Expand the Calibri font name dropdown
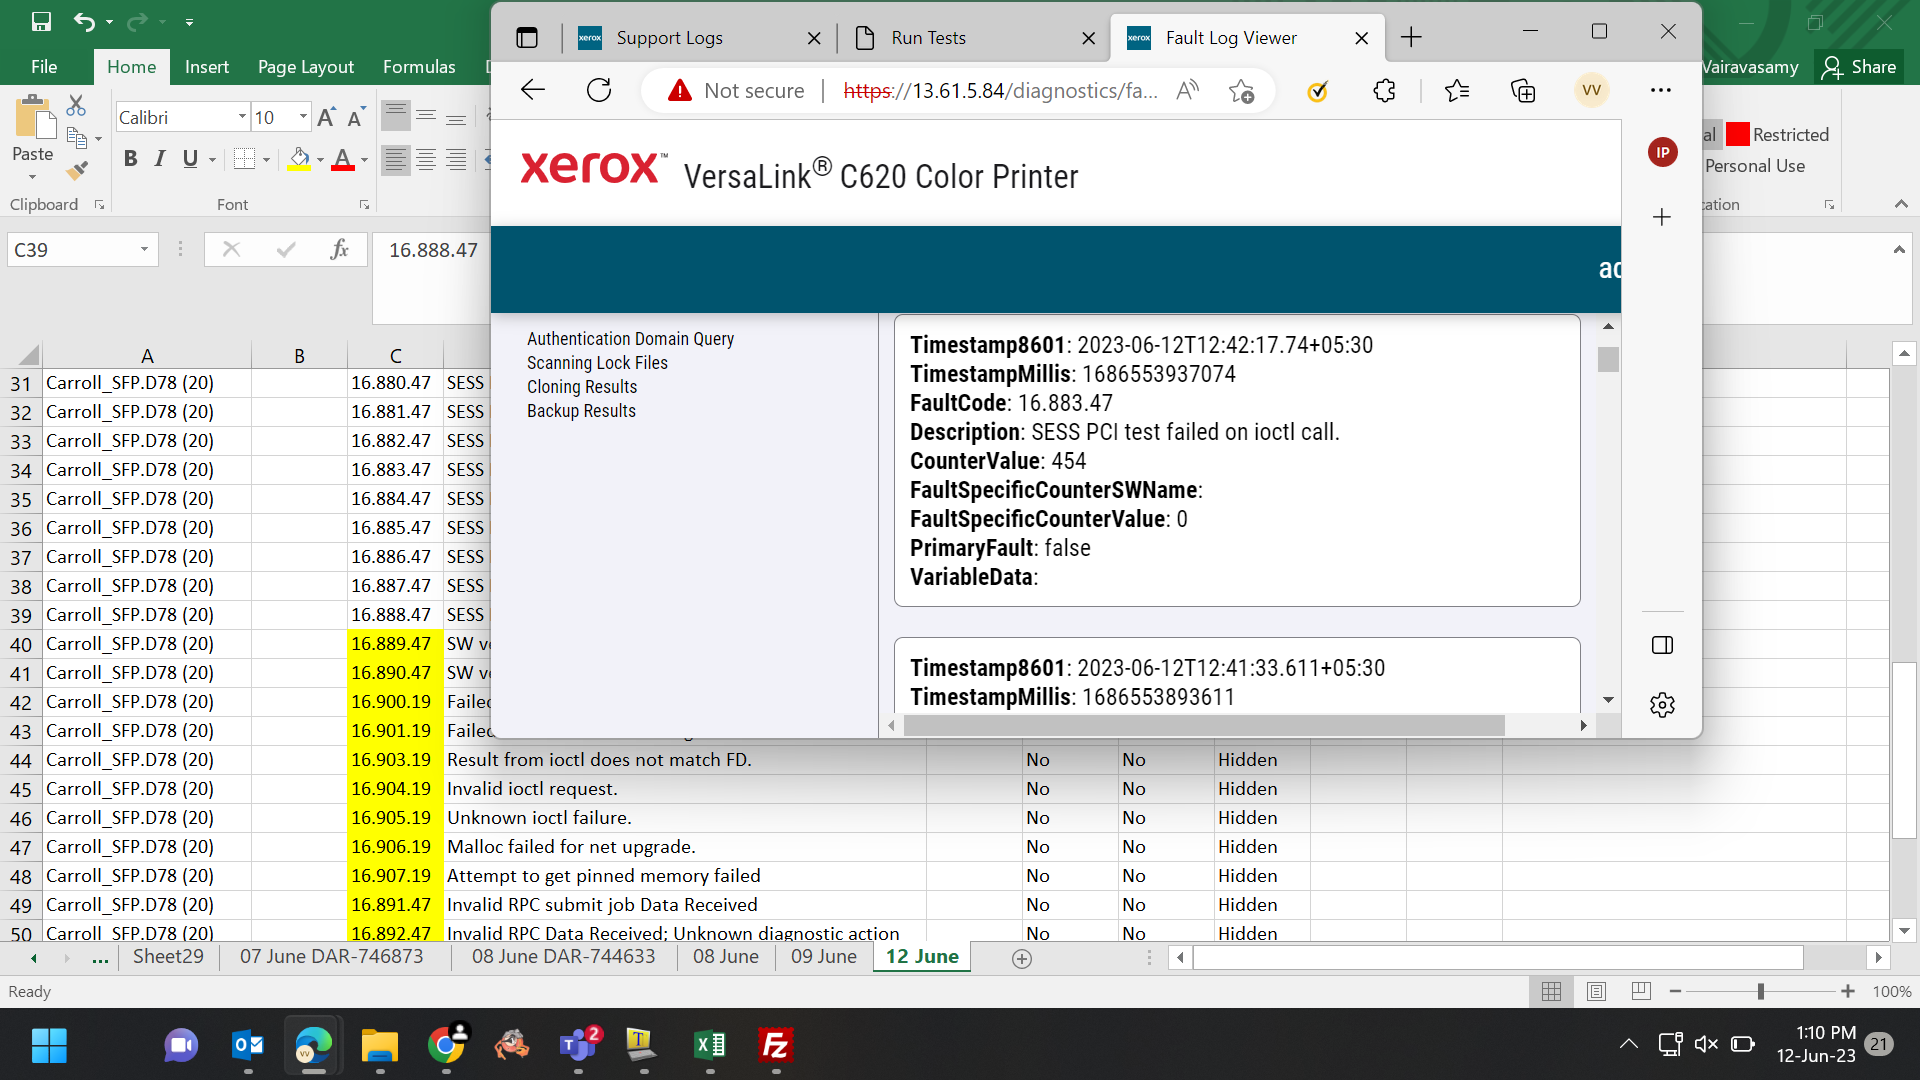The image size is (1920, 1080). (241, 117)
